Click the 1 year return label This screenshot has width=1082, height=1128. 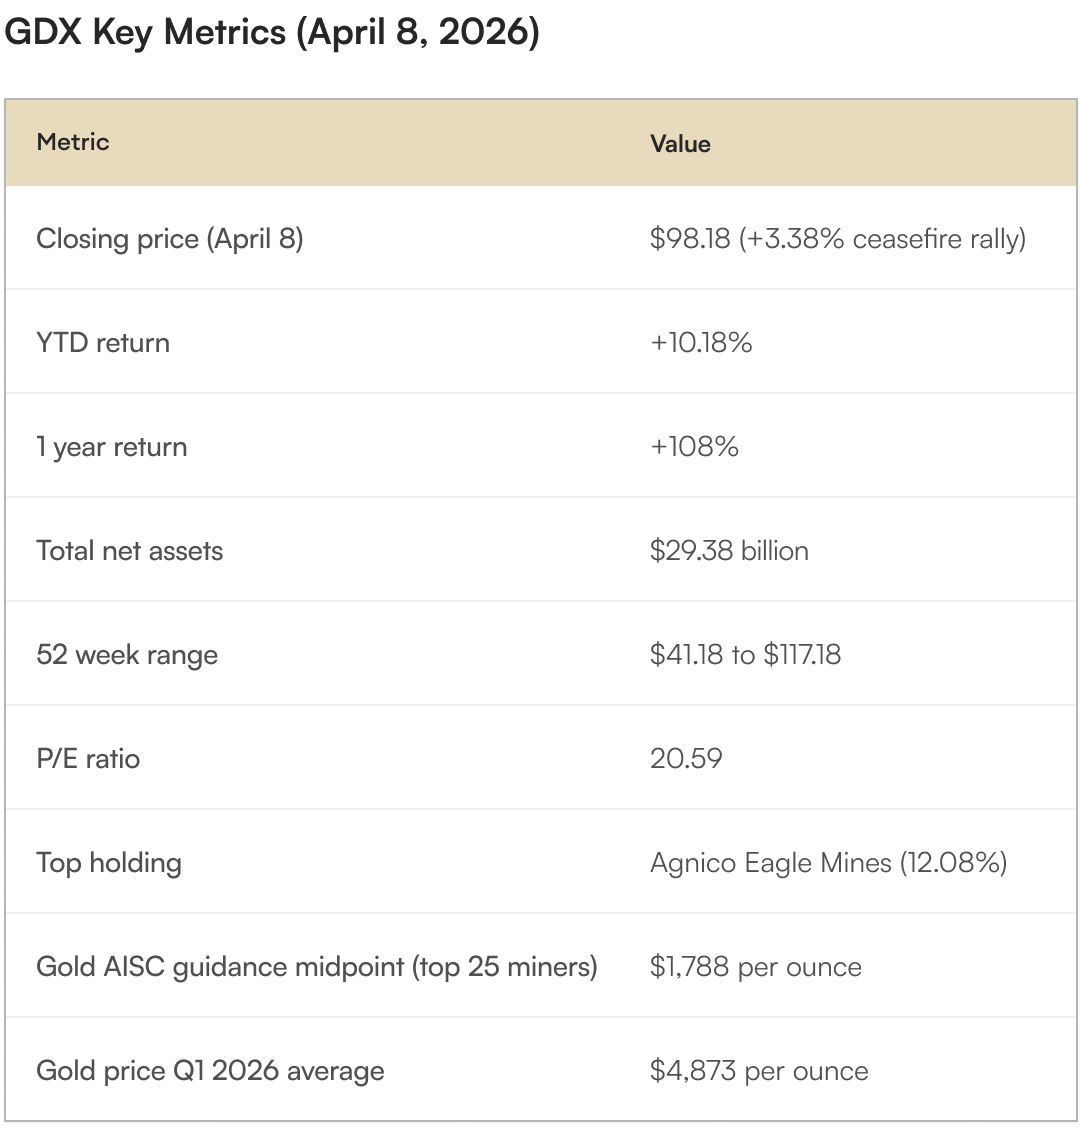point(112,447)
